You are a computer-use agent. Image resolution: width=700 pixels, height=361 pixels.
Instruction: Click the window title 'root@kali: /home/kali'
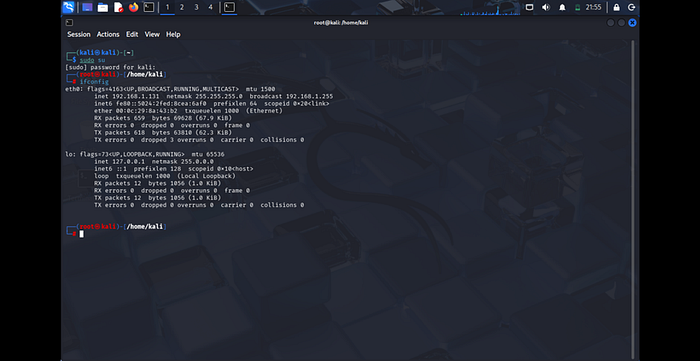click(341, 22)
